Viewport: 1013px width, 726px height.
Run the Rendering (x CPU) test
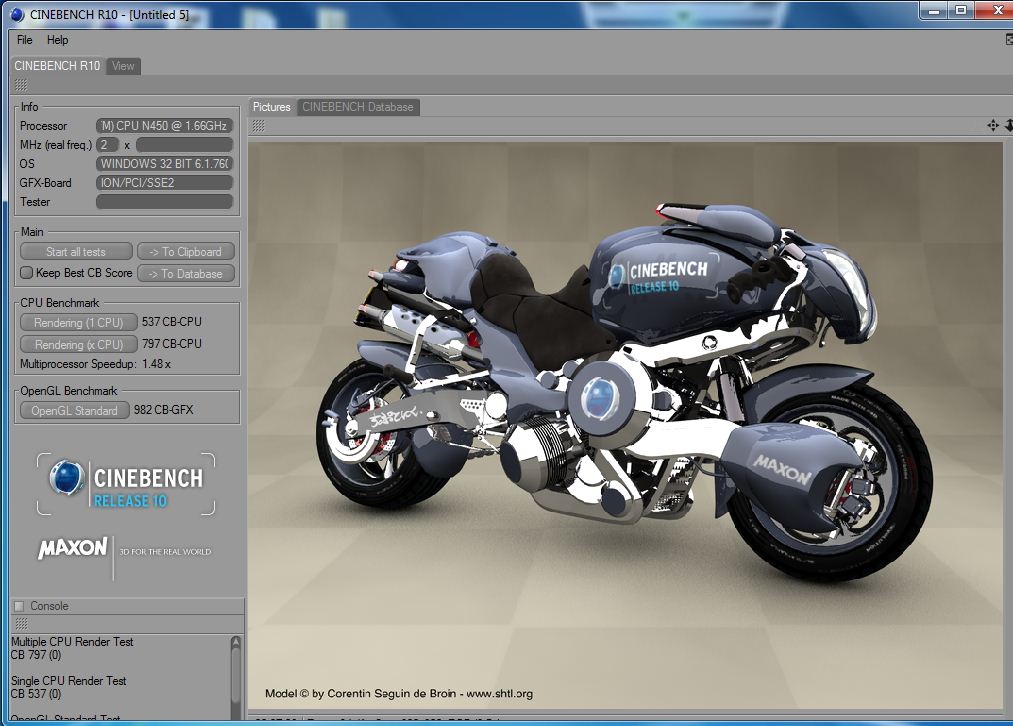click(79, 344)
